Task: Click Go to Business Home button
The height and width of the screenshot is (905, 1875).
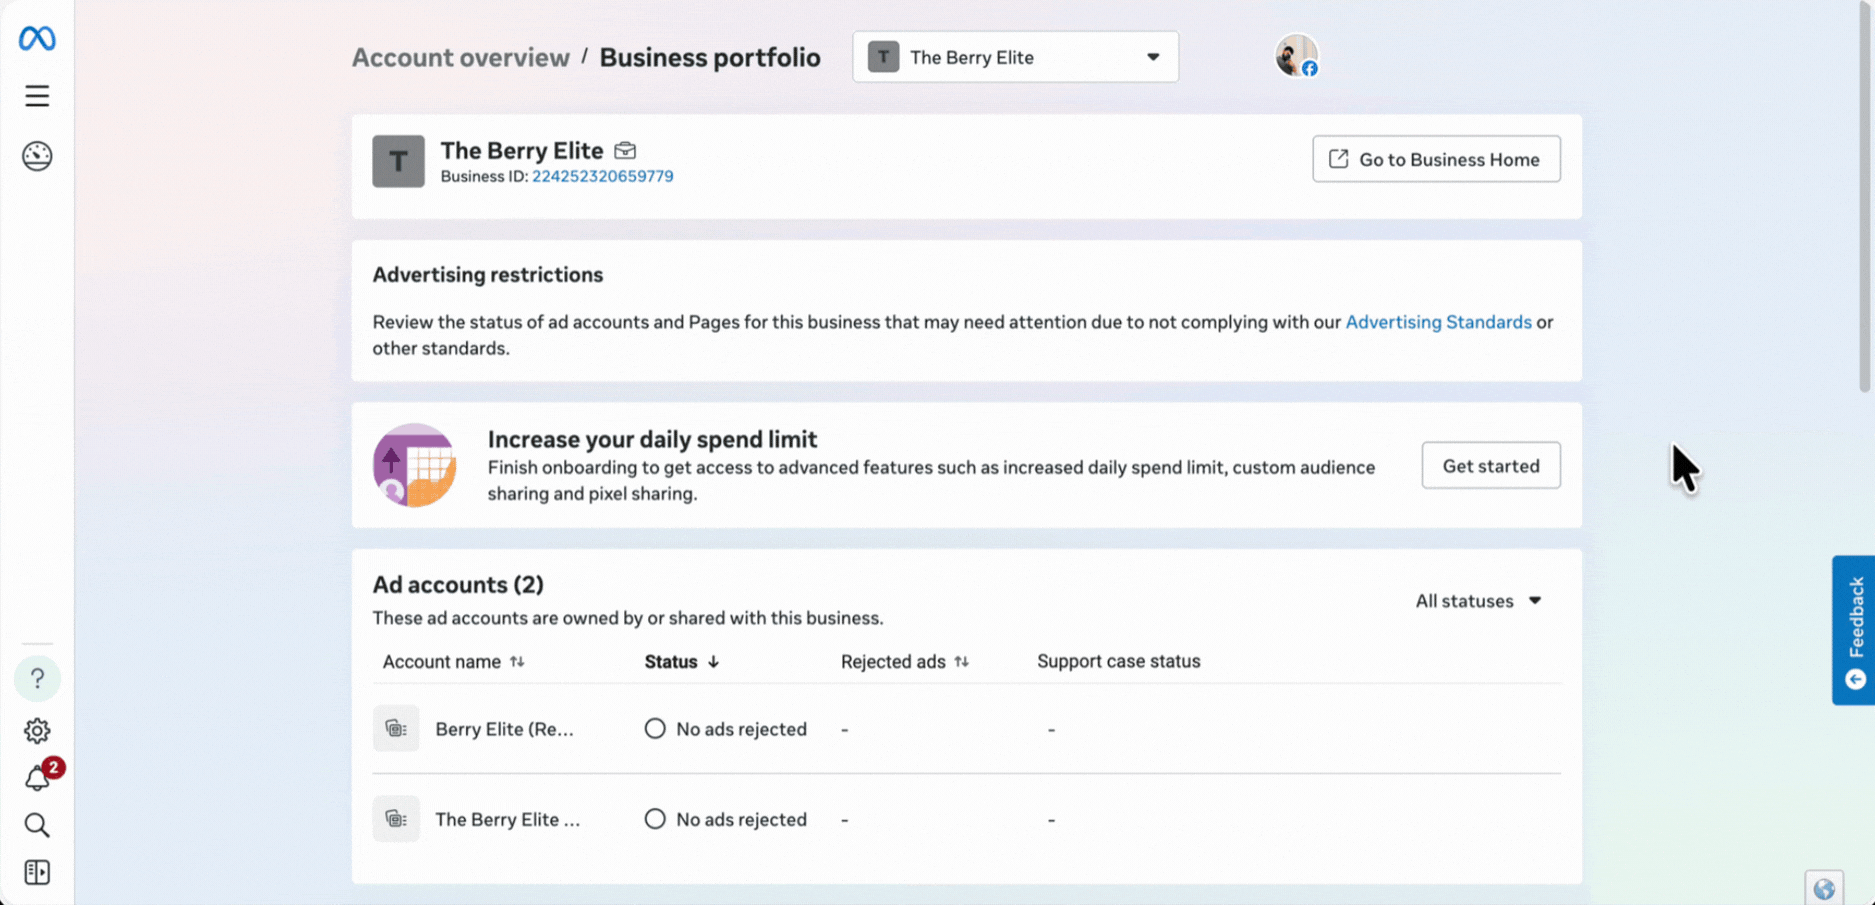Action: point(1436,159)
